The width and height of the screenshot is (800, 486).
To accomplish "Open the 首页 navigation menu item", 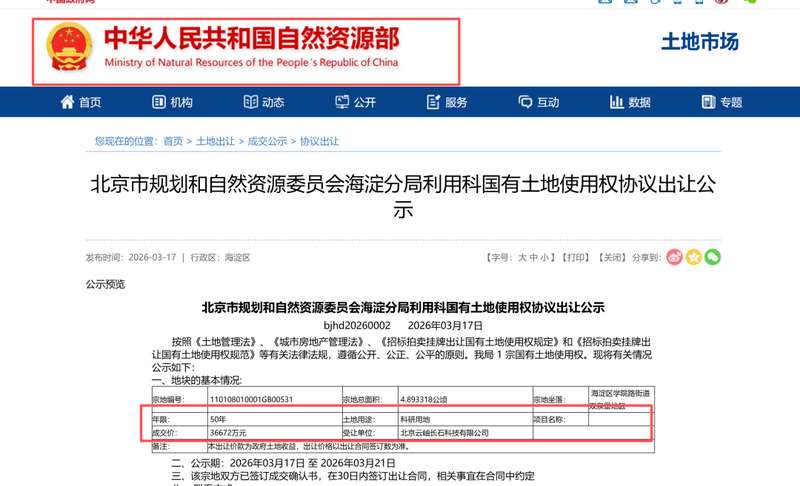I will pos(81,102).
